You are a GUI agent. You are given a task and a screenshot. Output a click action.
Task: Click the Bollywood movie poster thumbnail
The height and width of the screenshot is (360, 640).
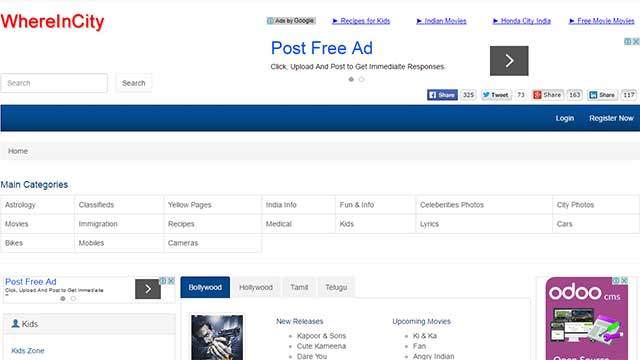tap(217, 338)
